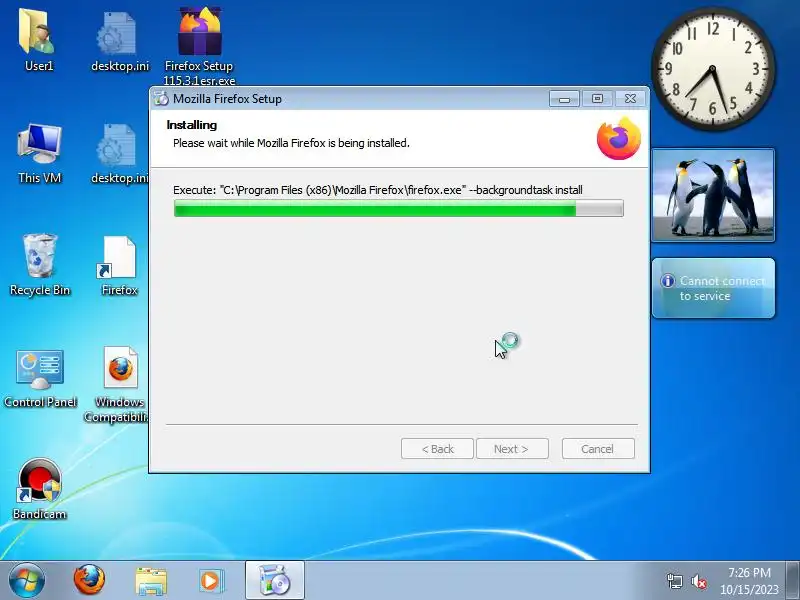The width and height of the screenshot is (800, 600).
Task: Launch Firefox from the taskbar
Action: coord(89,581)
